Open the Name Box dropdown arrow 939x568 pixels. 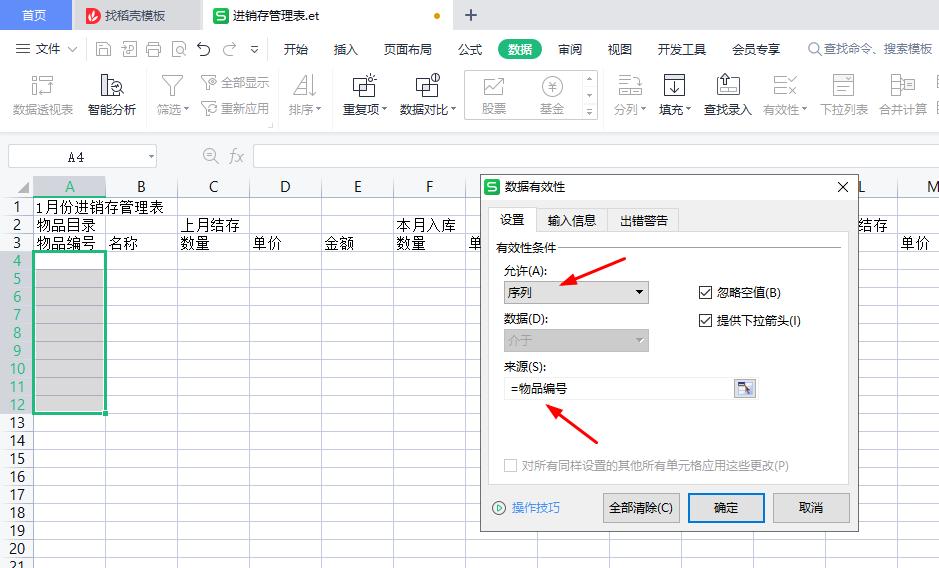pyautogui.click(x=151, y=157)
